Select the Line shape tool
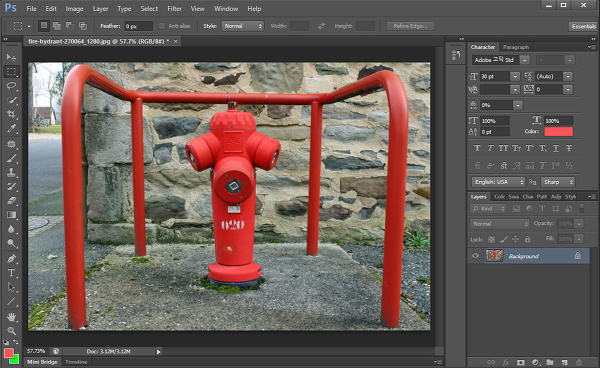The image size is (600, 368). (x=11, y=301)
